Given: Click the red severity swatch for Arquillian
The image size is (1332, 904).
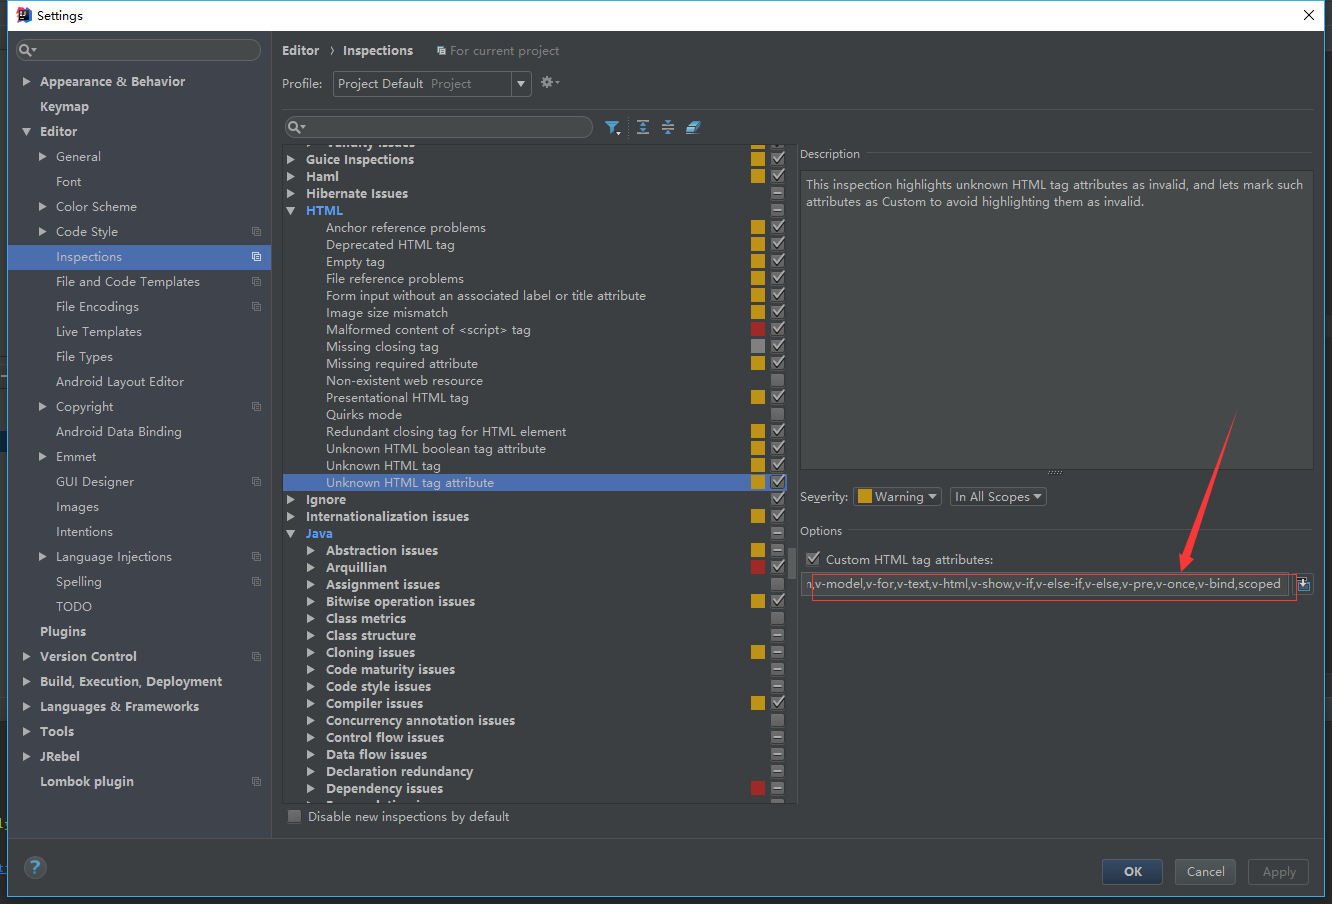Looking at the screenshot, I should [758, 567].
